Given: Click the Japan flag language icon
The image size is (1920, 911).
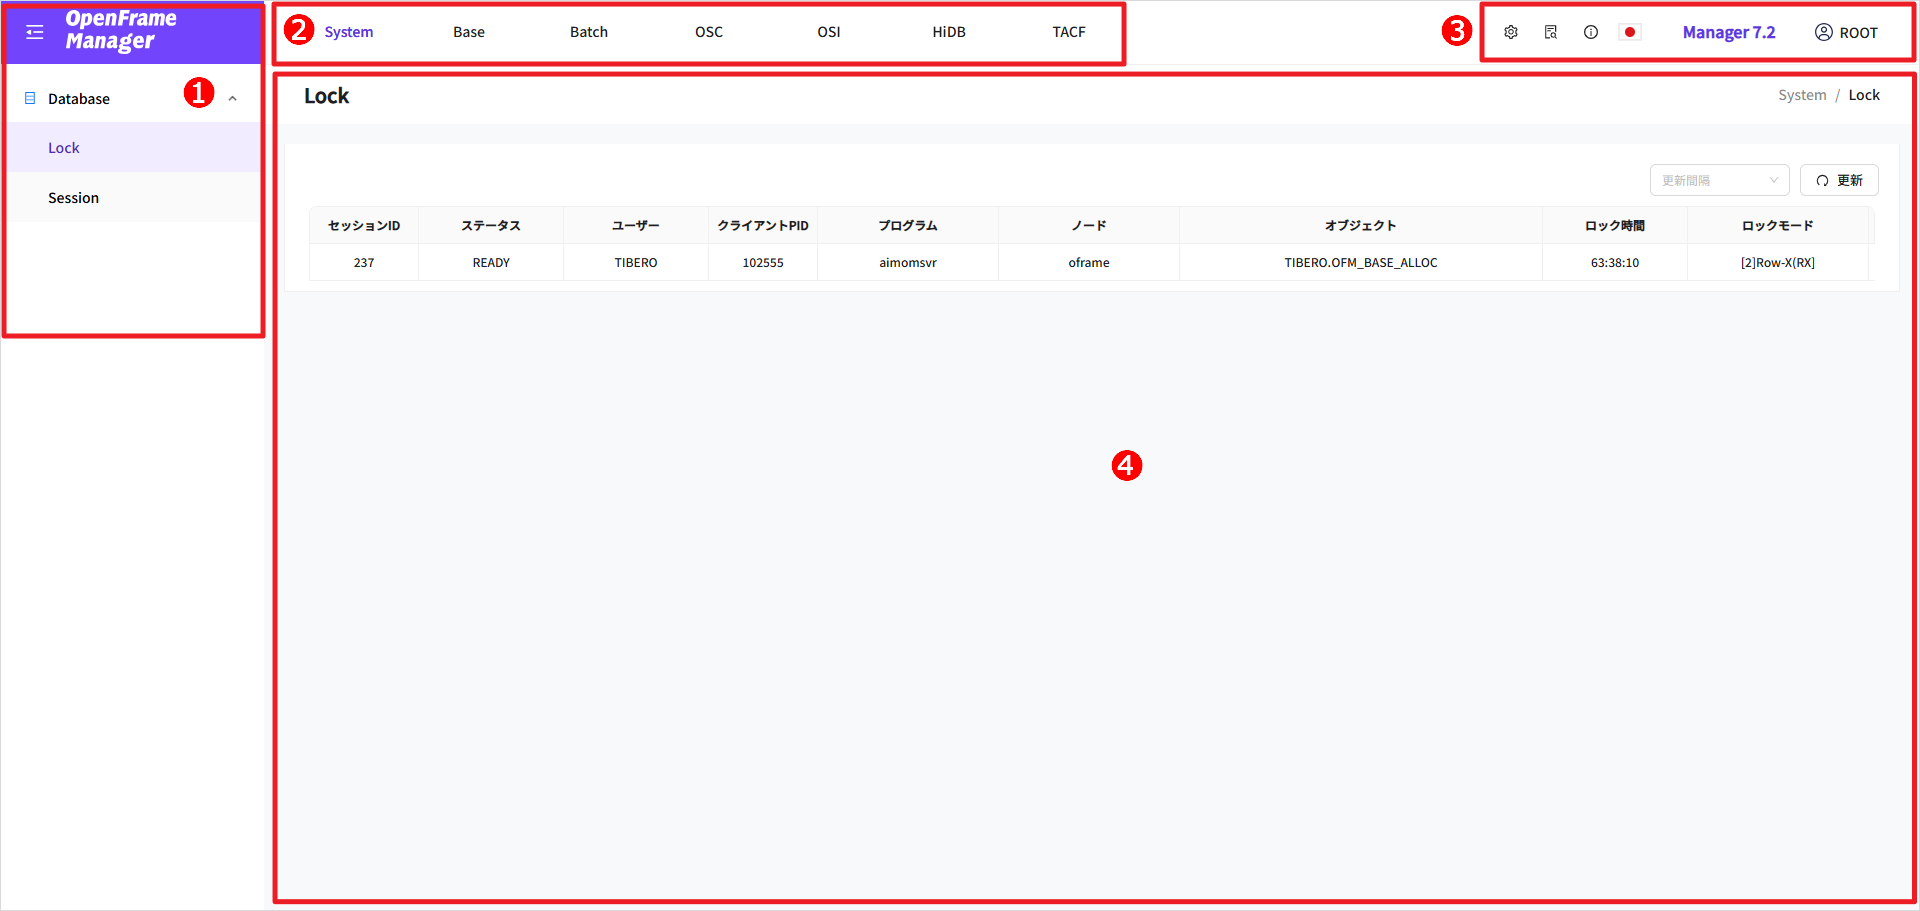Looking at the screenshot, I should pos(1630,32).
